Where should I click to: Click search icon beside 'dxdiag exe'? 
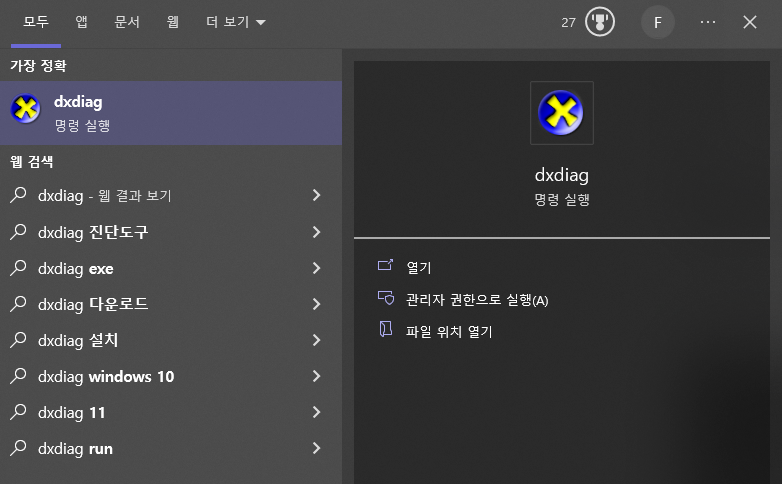point(18,267)
